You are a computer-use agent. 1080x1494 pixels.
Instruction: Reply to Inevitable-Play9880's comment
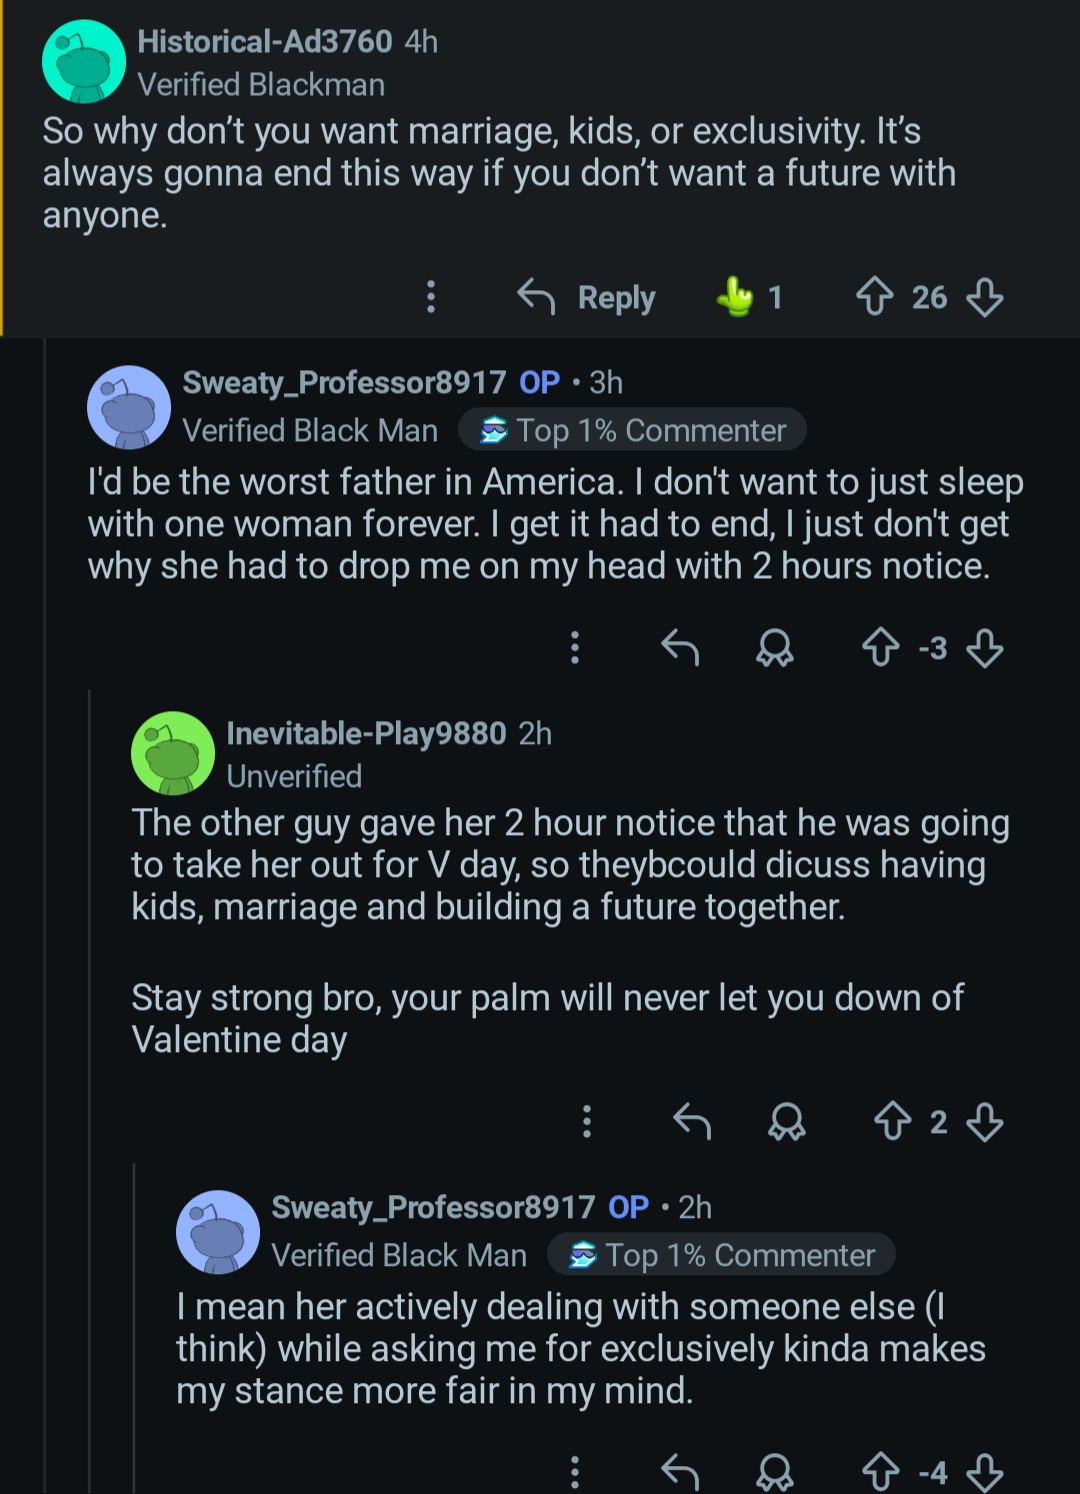[692, 1122]
